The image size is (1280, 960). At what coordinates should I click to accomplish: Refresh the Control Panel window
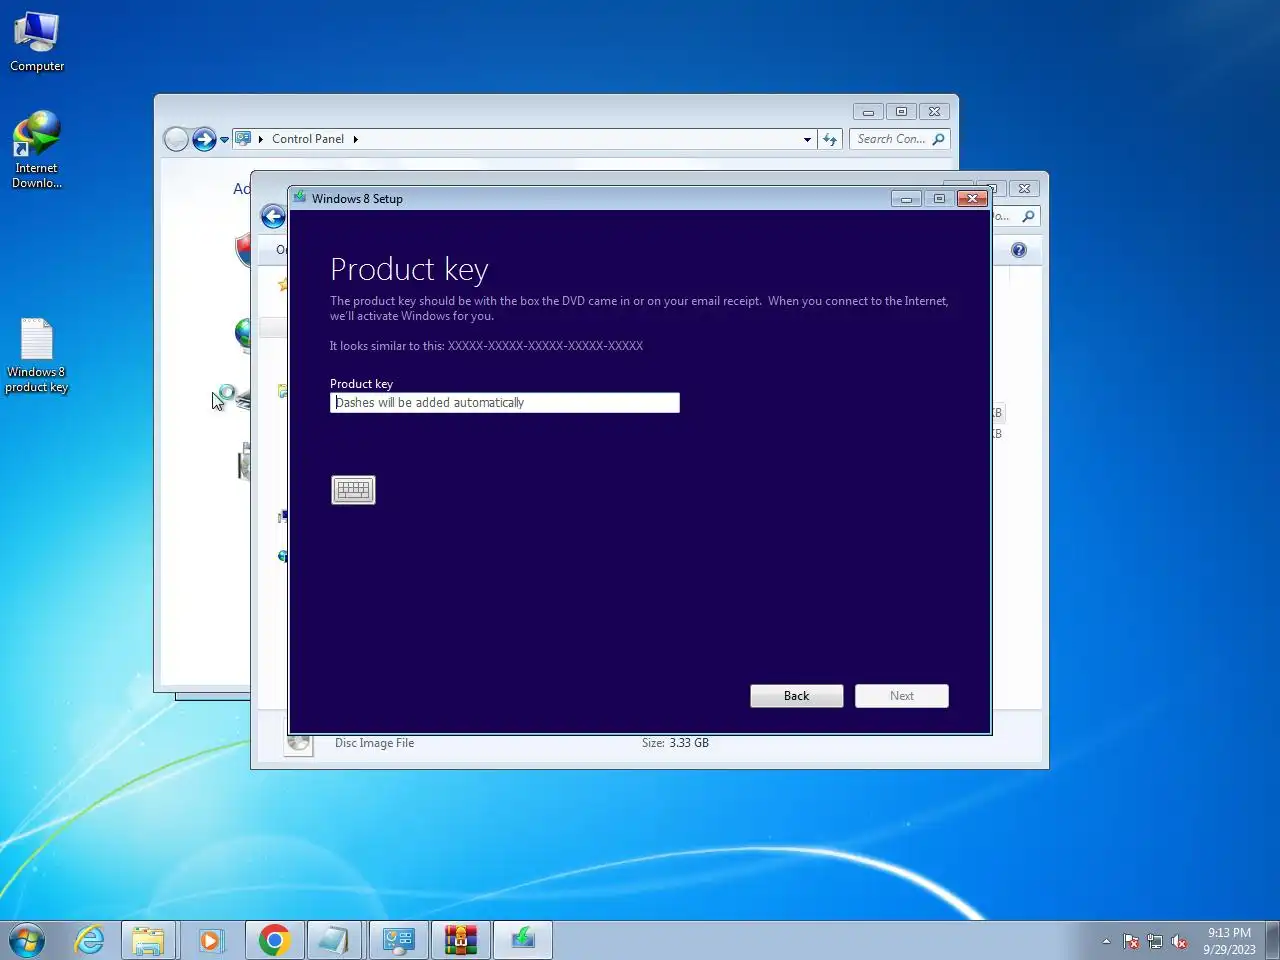pyautogui.click(x=830, y=139)
